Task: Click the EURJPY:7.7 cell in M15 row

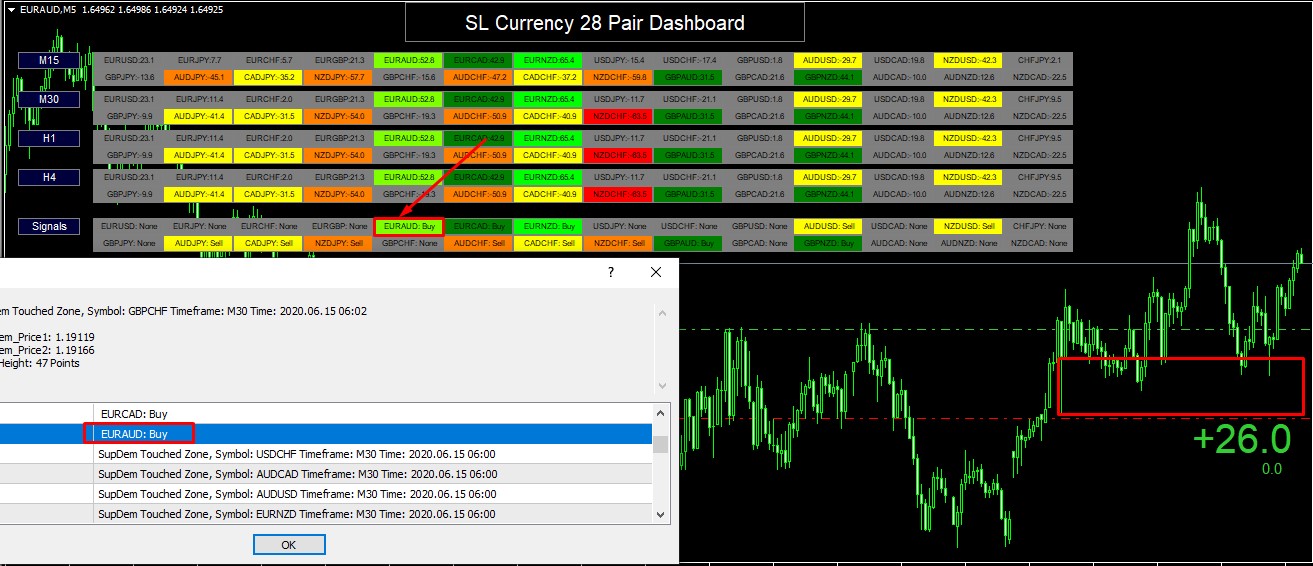Action: pos(198,61)
